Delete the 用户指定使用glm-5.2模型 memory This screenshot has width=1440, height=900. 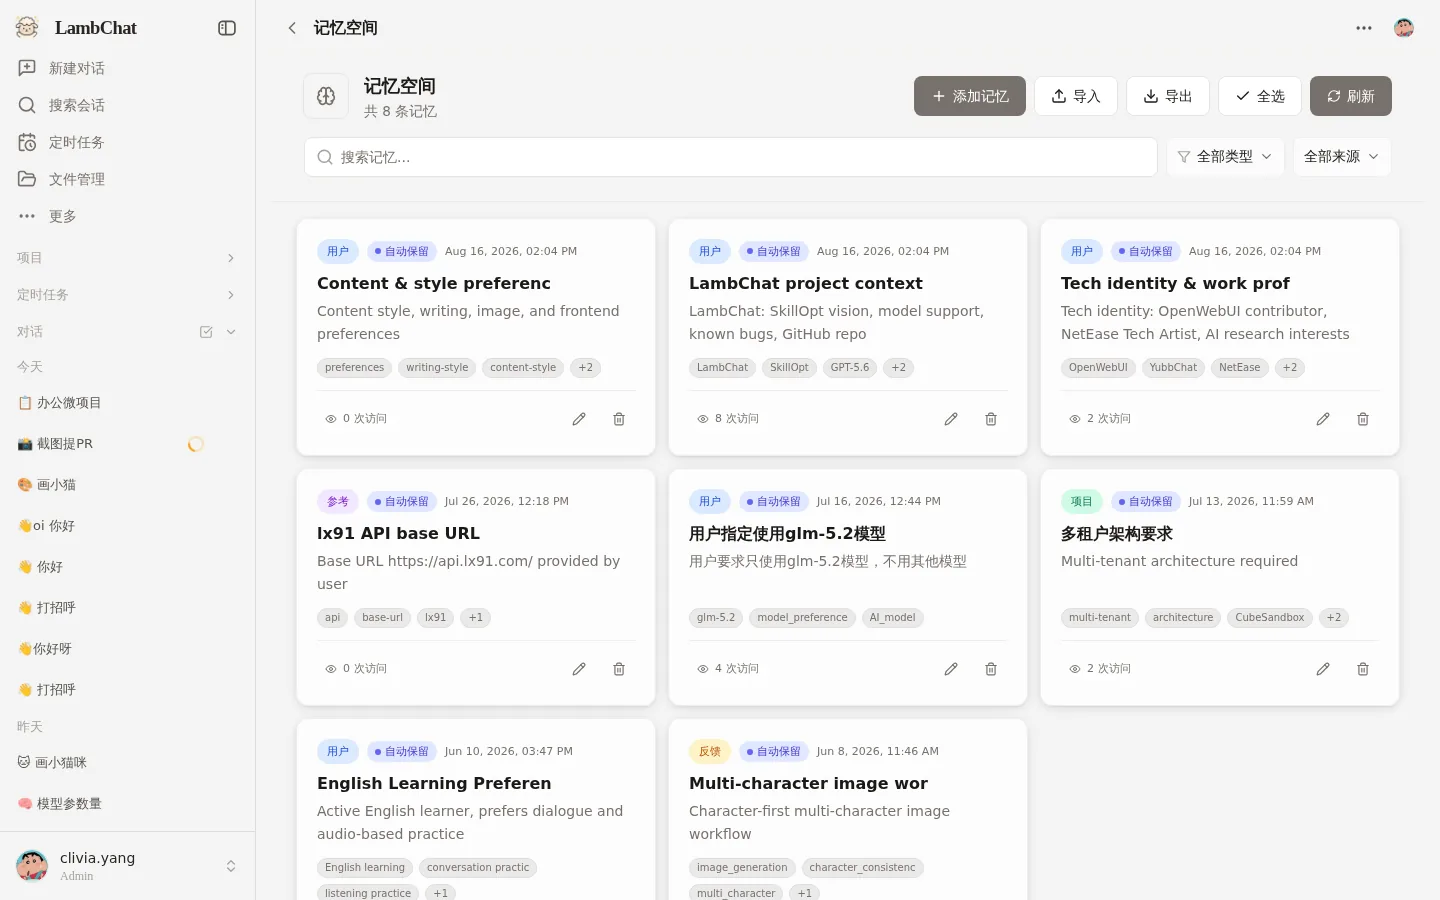[x=991, y=669]
